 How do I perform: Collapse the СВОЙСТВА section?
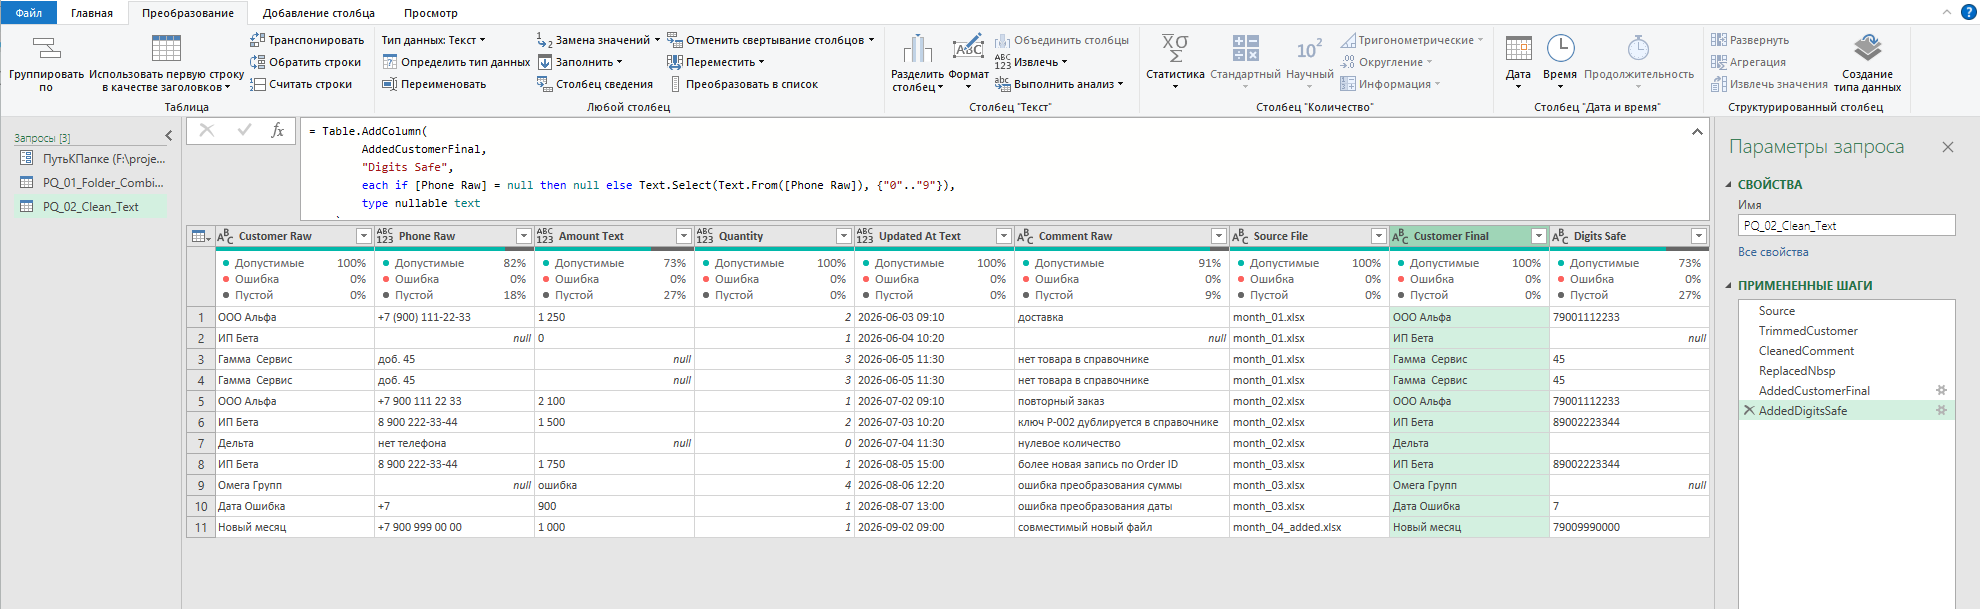[1729, 184]
